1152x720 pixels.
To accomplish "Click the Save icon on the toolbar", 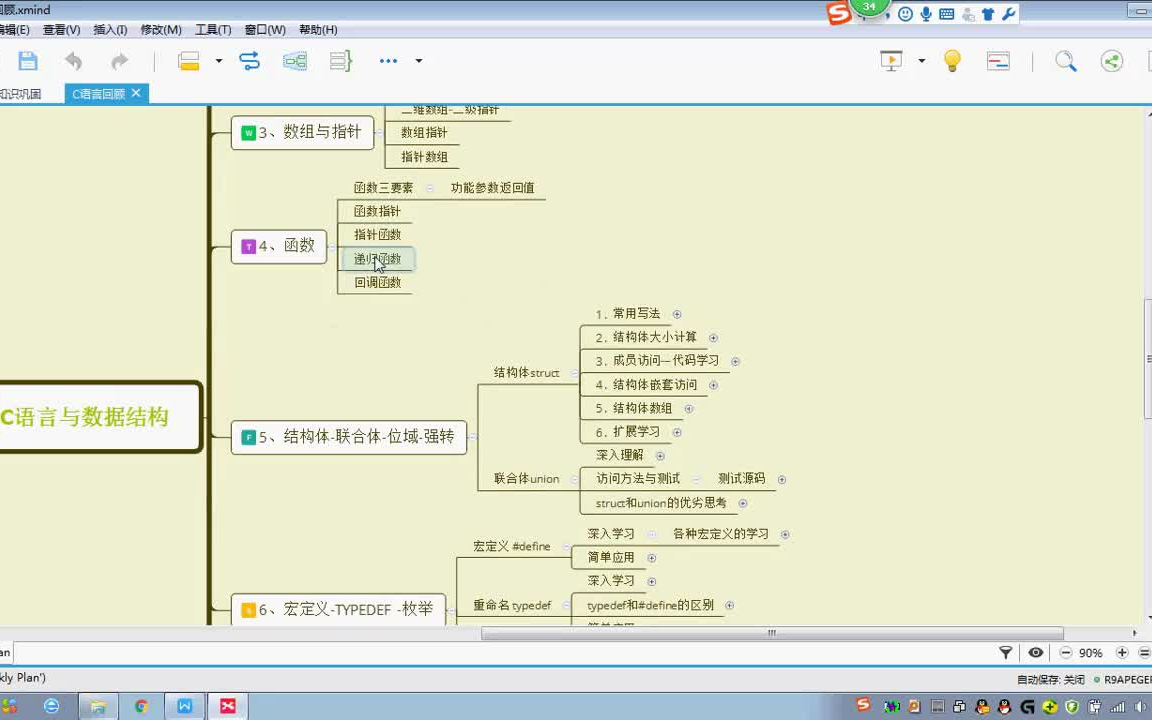I will pyautogui.click(x=27, y=60).
